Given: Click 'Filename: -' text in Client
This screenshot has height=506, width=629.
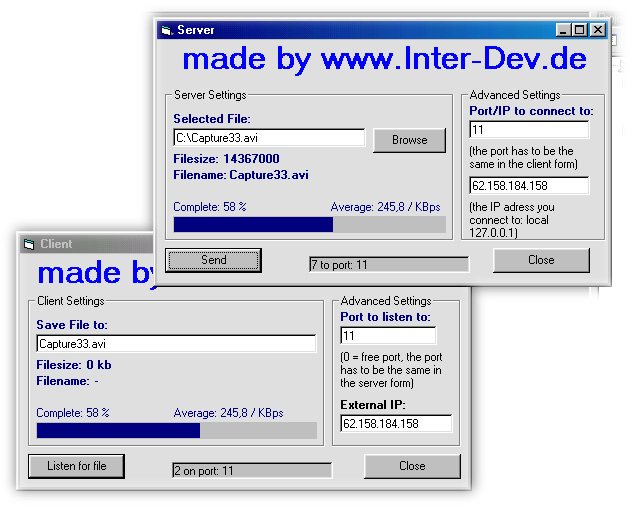Looking at the screenshot, I should pos(67,381).
